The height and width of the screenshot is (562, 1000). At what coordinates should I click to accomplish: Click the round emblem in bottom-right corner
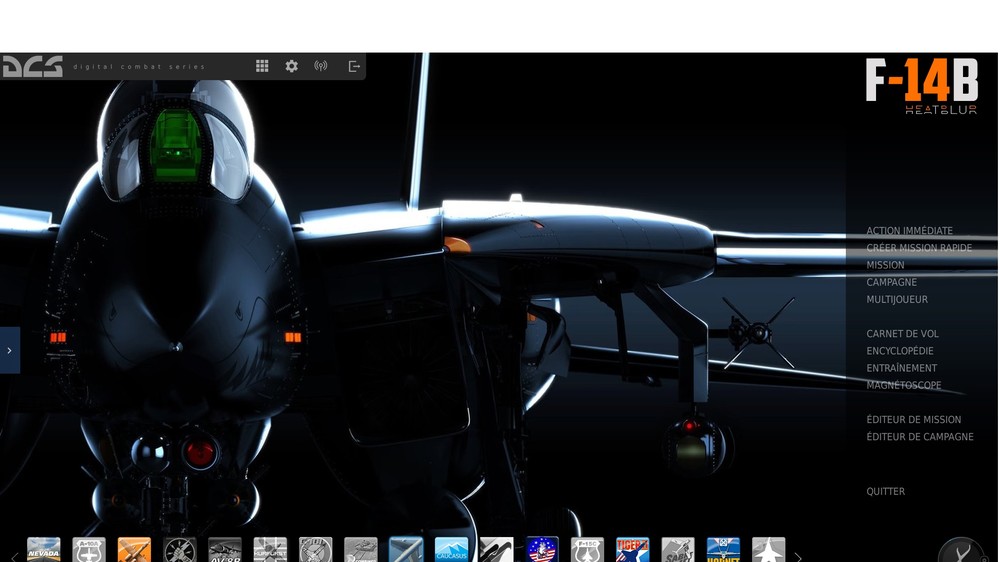[961, 551]
